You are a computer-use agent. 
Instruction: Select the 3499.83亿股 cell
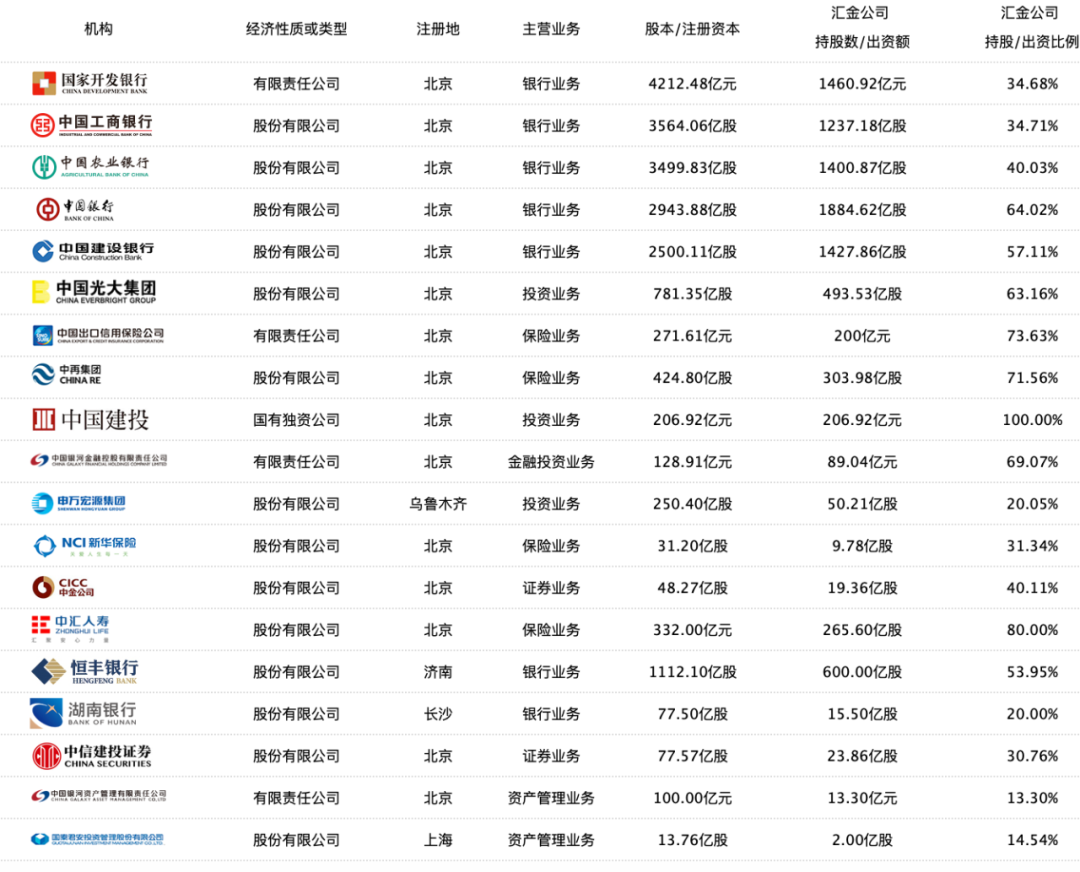[x=692, y=168]
